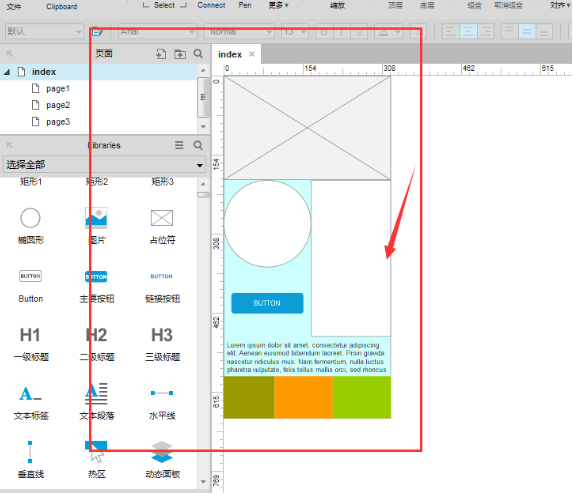Viewport: 573px width, 494px height.
Task: Select page2 in the page tree
Action: click(x=58, y=105)
